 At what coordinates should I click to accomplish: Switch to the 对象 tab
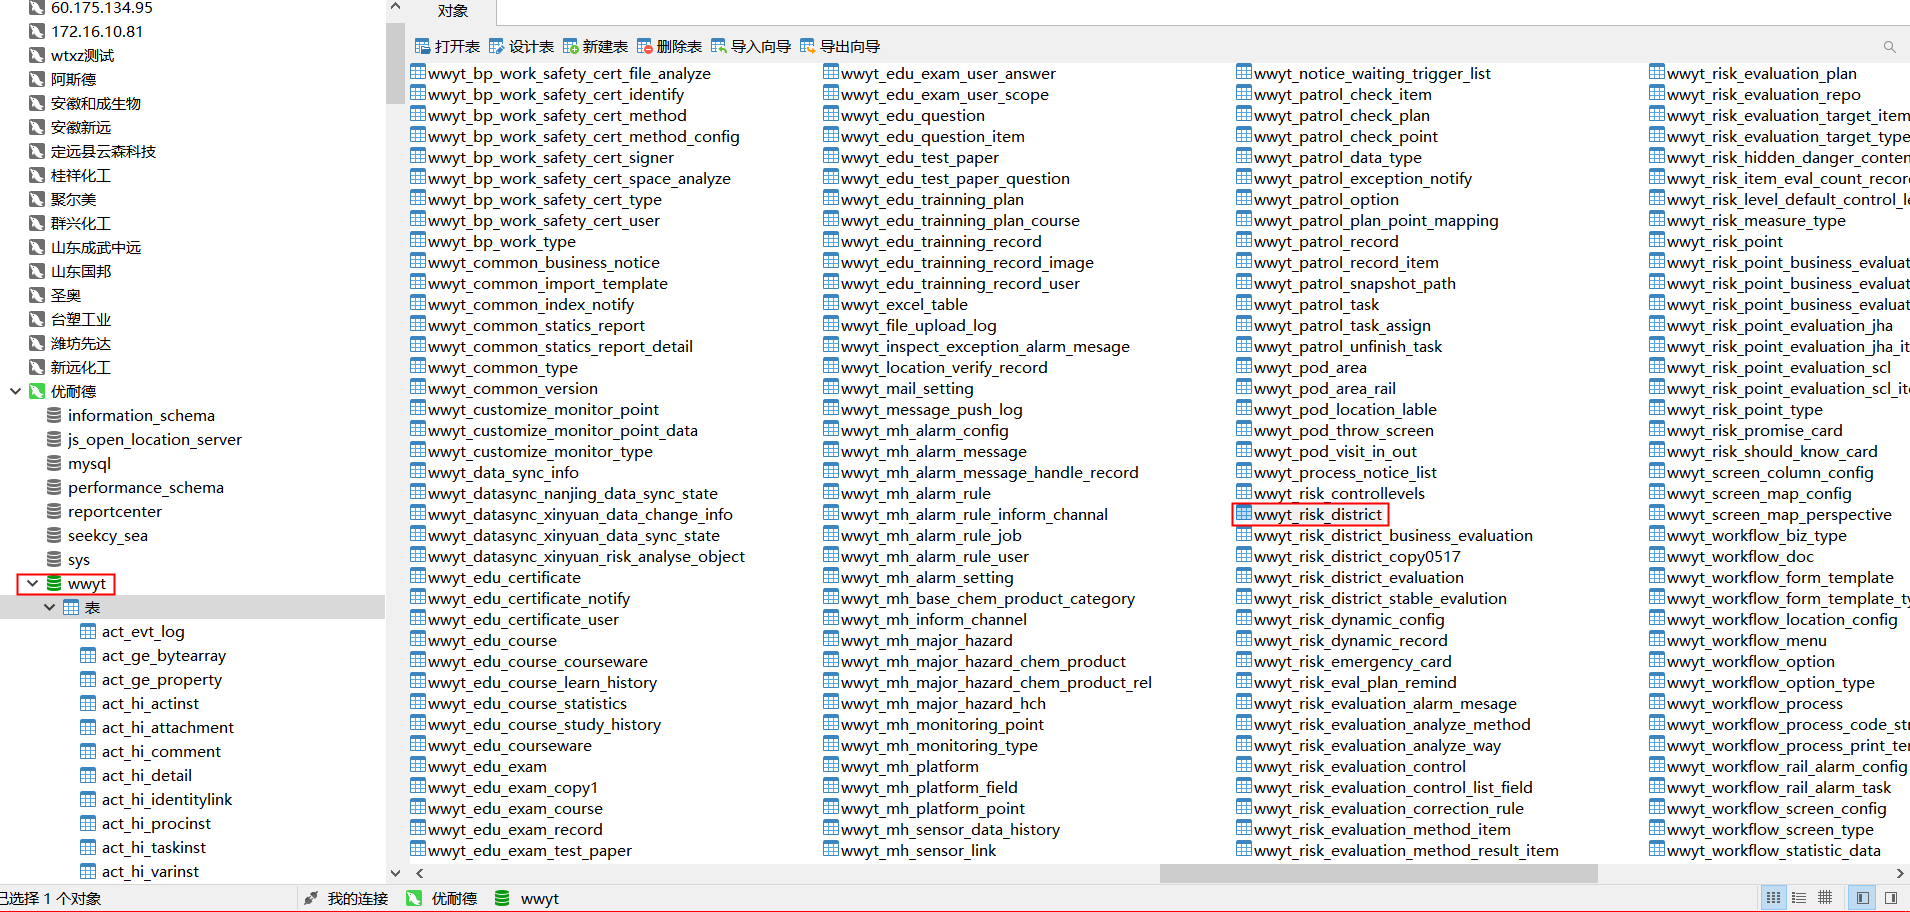point(452,11)
